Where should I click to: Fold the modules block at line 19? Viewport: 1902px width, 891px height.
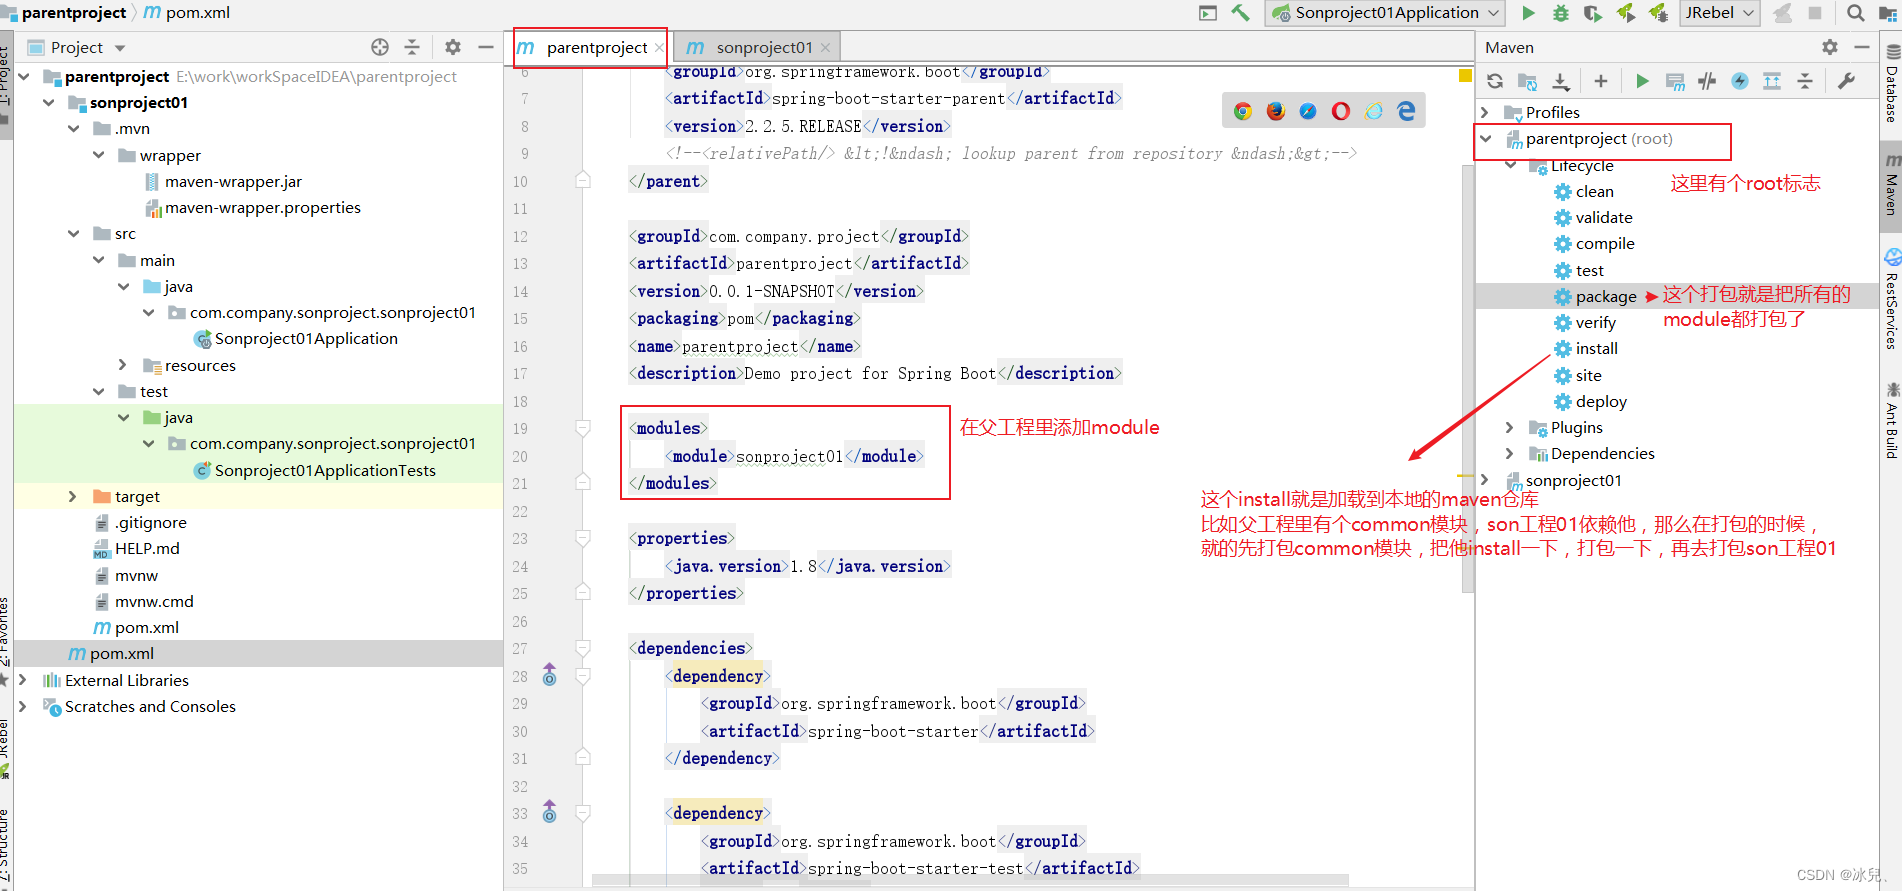click(583, 428)
